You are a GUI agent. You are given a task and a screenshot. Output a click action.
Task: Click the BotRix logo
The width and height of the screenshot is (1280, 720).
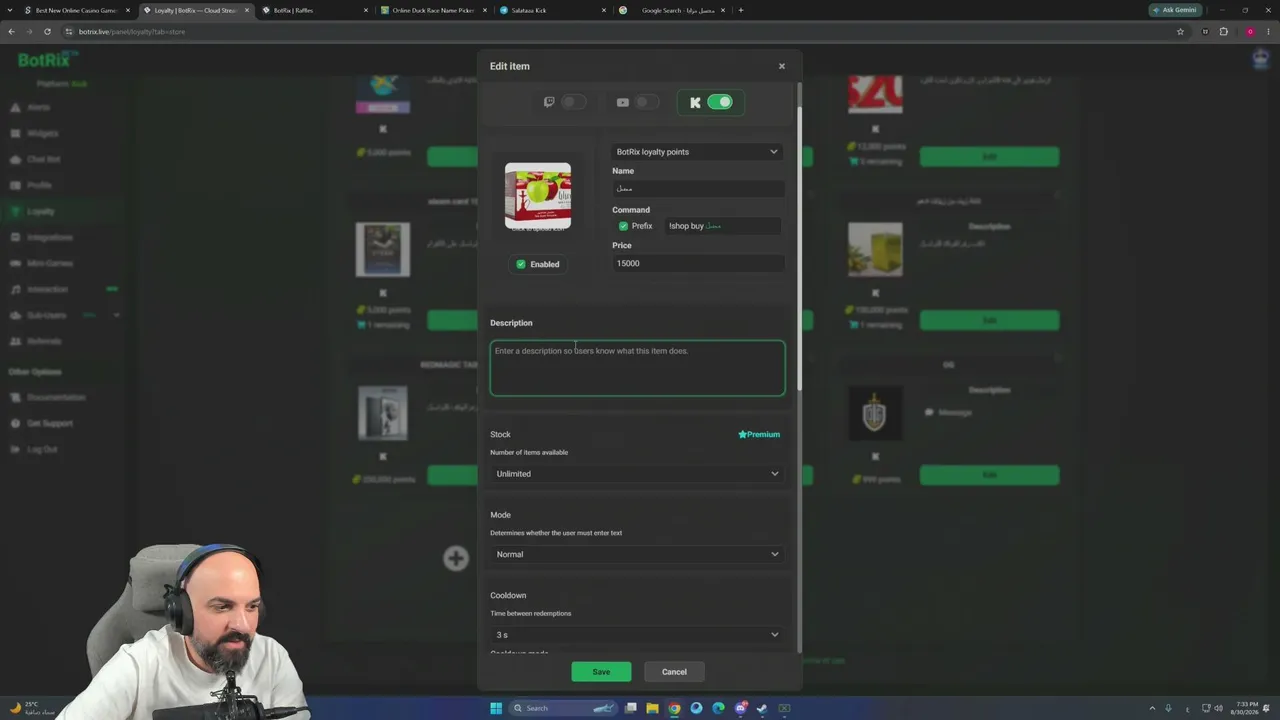point(47,60)
